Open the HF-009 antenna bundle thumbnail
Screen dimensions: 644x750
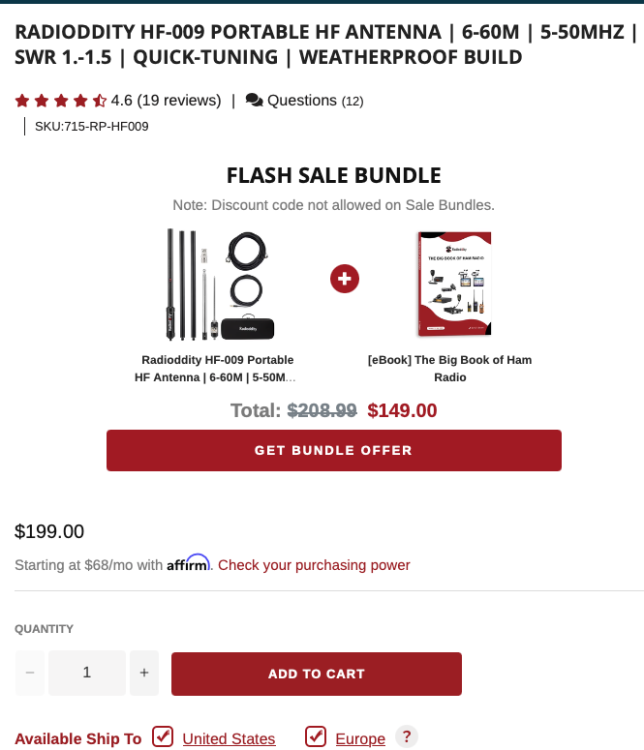pyautogui.click(x=219, y=285)
